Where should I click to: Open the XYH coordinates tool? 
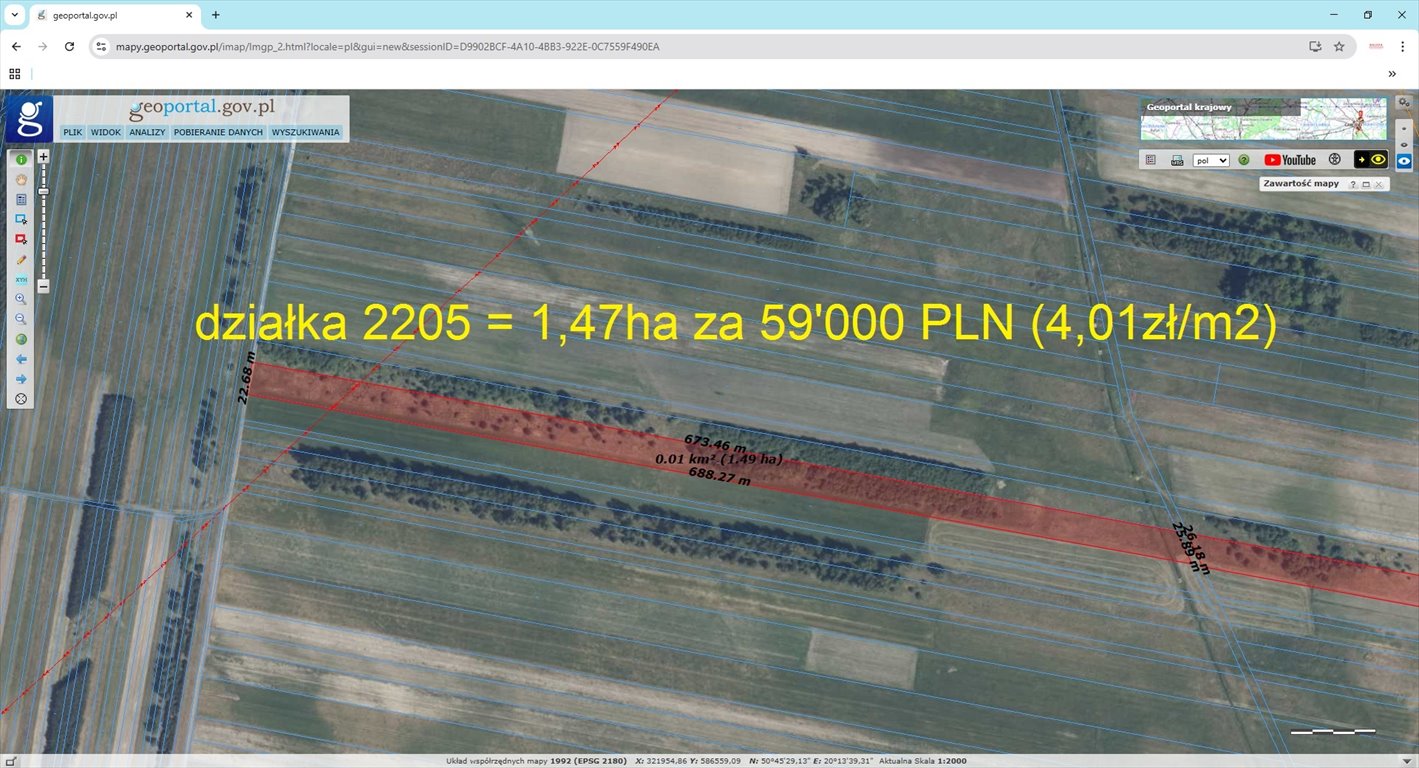(x=20, y=280)
